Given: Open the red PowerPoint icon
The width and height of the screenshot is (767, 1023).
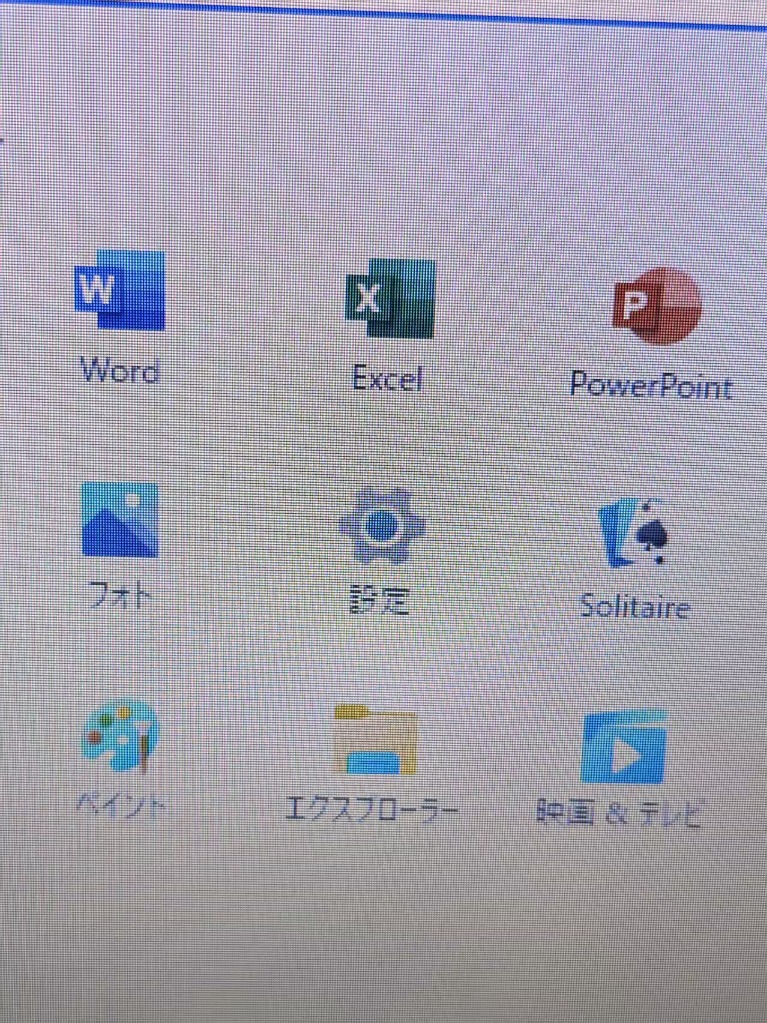Looking at the screenshot, I should [x=656, y=306].
